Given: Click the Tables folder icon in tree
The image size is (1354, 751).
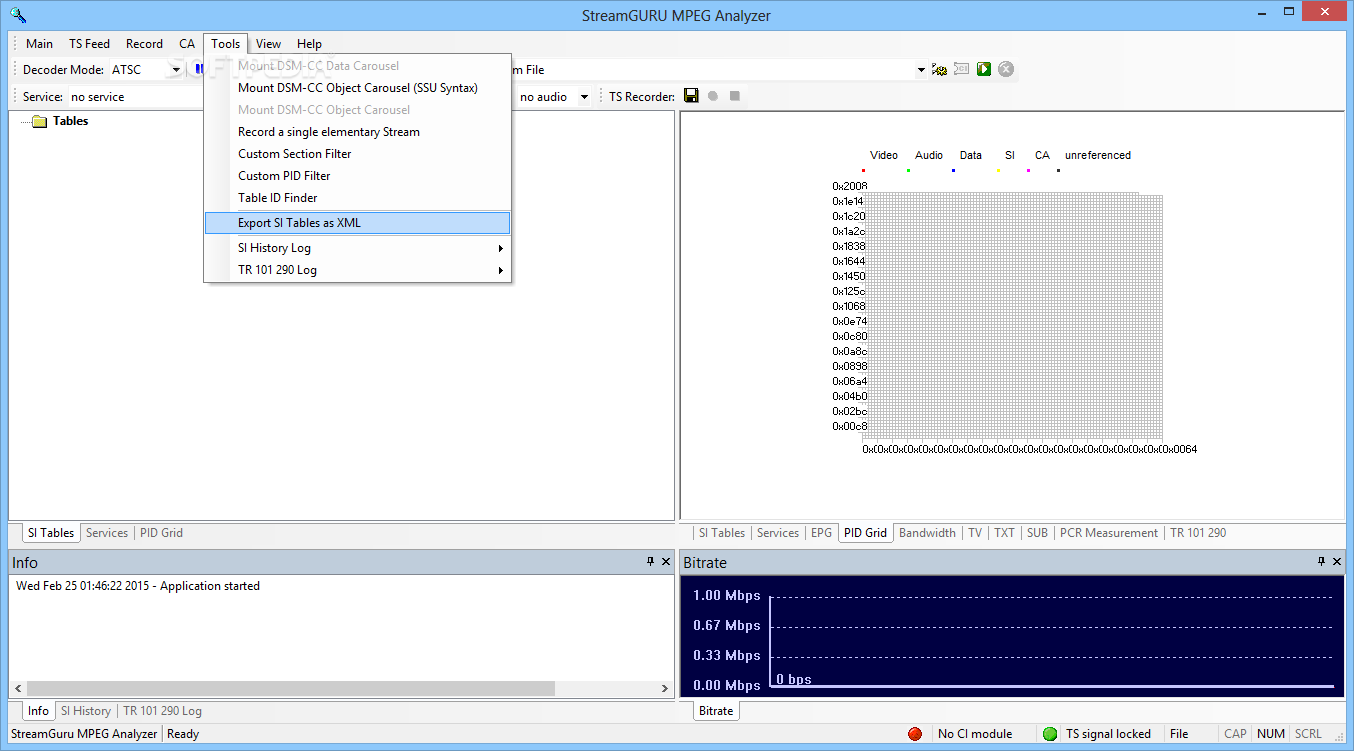Looking at the screenshot, I should tap(39, 121).
